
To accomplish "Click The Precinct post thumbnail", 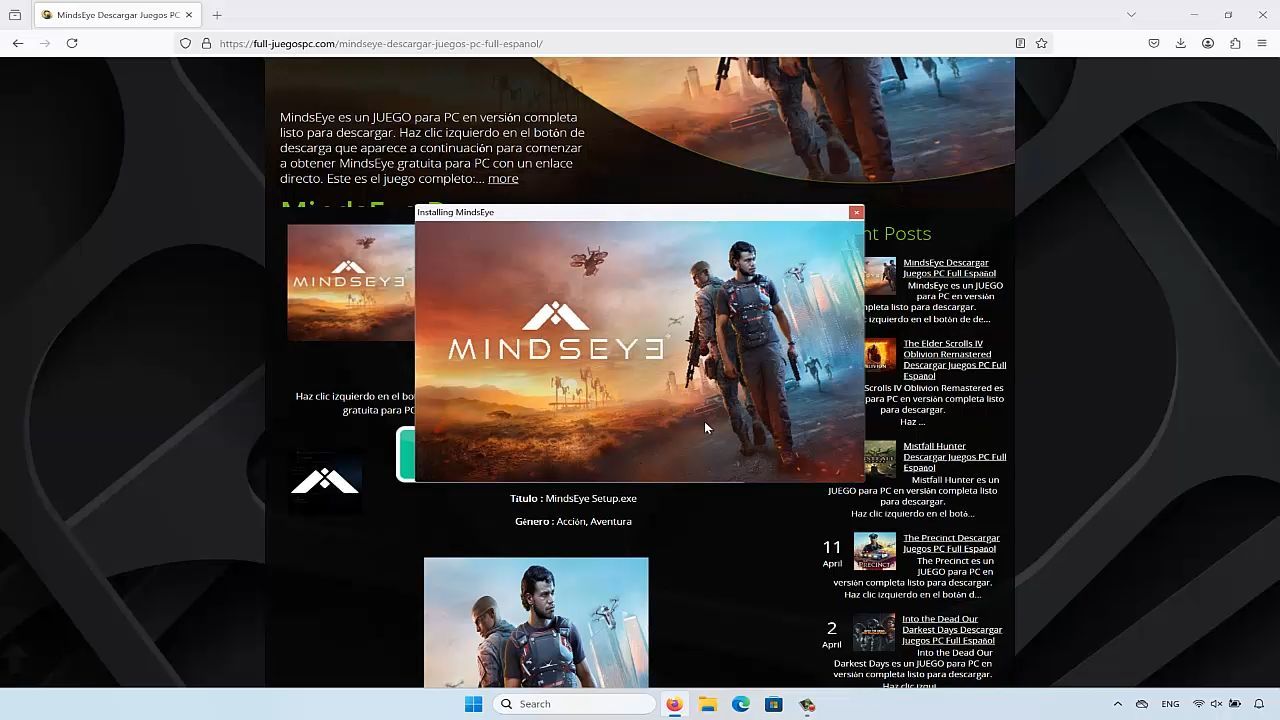I will (x=874, y=551).
